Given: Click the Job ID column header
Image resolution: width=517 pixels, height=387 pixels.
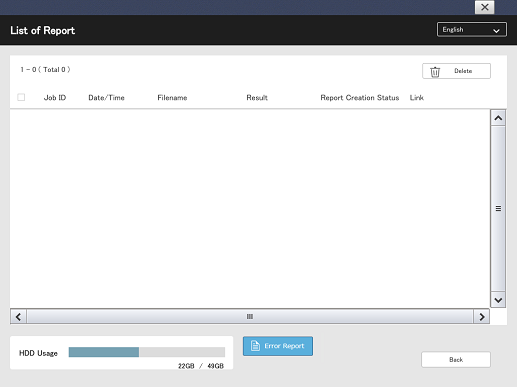Looking at the screenshot, I should [x=55, y=98].
